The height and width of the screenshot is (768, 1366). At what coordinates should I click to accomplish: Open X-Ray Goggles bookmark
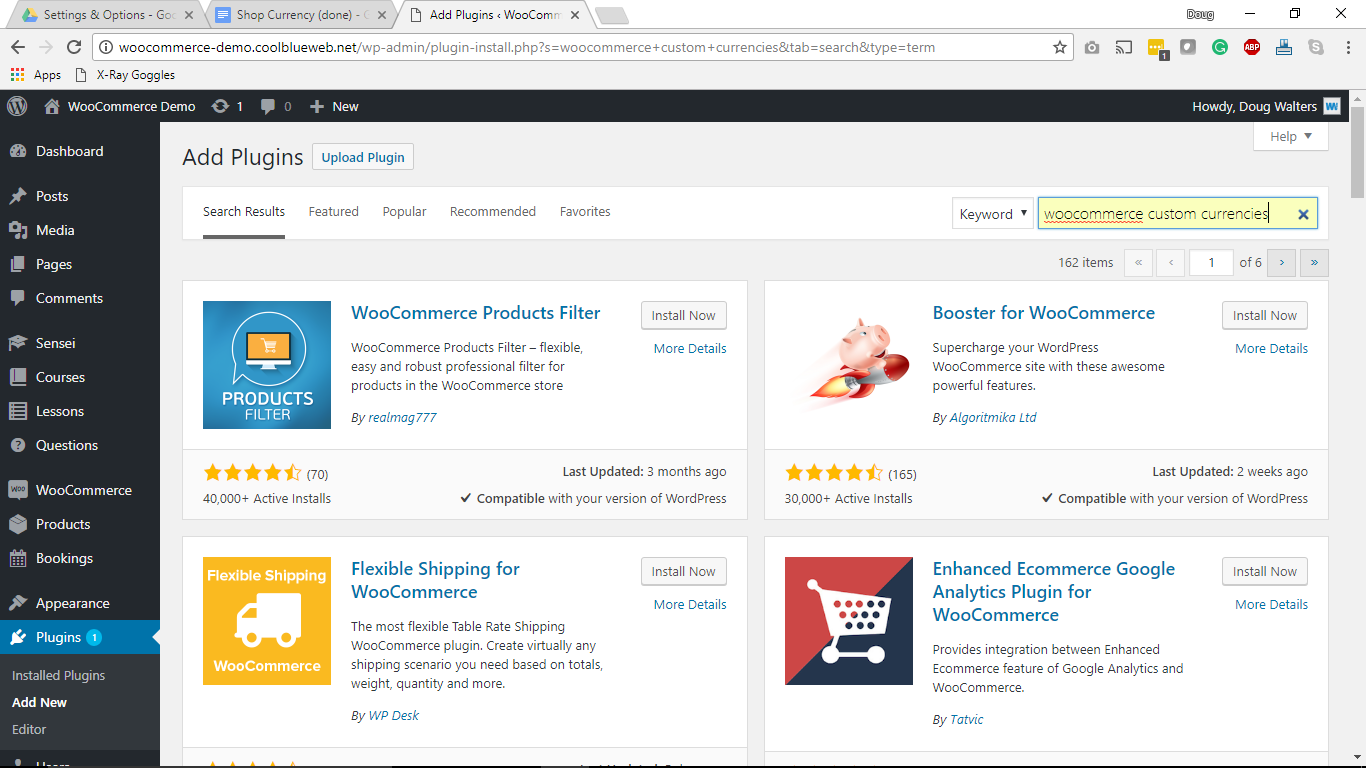click(x=128, y=75)
